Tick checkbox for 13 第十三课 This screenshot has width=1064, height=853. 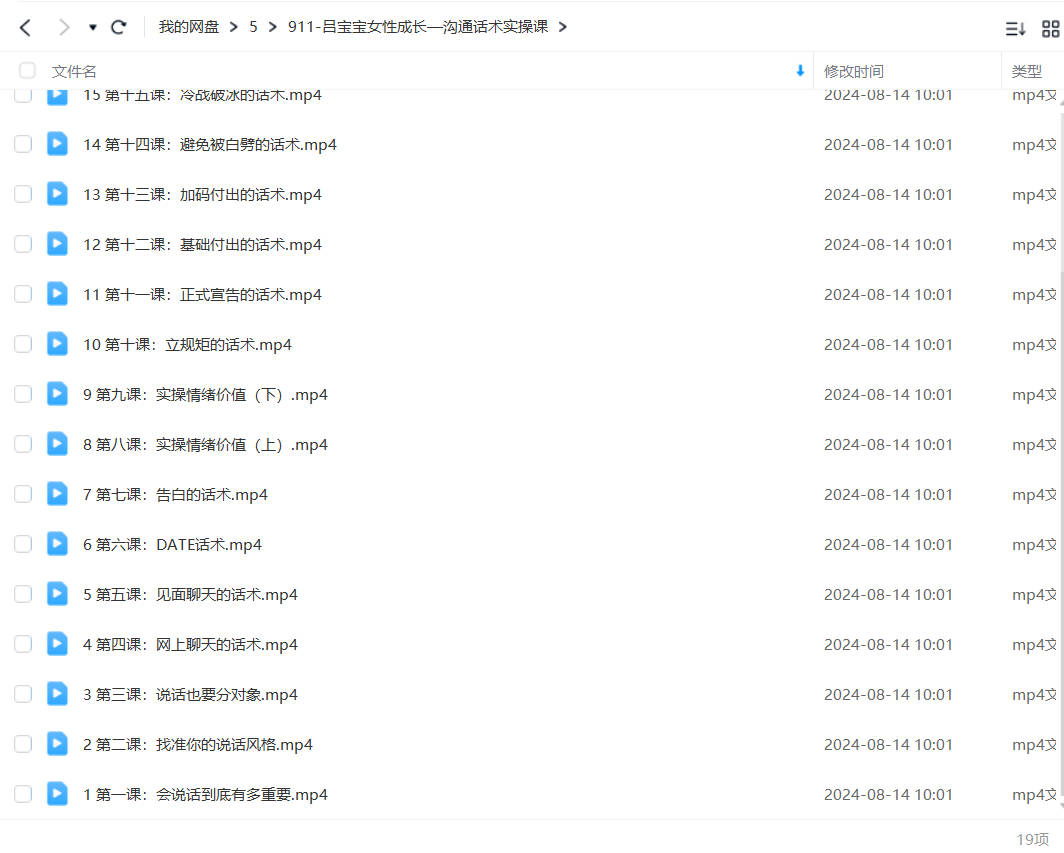pos(23,194)
